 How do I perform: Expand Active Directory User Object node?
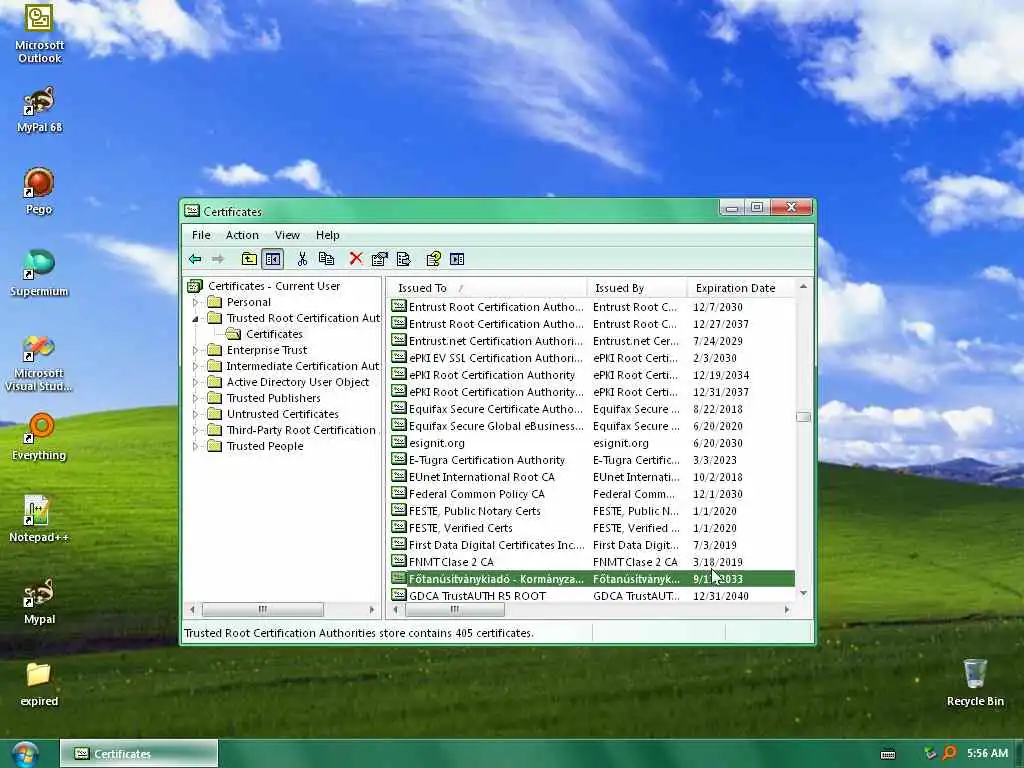pyautogui.click(x=195, y=383)
